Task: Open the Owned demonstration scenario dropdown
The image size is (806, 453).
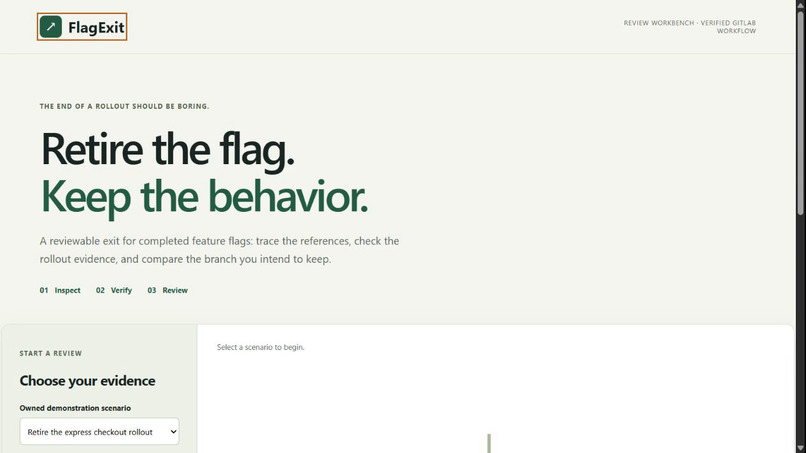Action: [x=99, y=431]
